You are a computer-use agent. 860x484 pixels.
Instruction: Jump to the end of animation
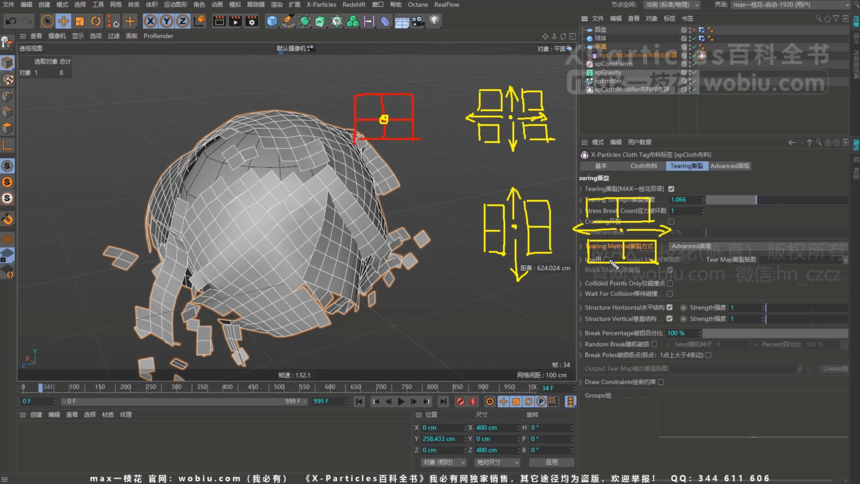point(443,402)
